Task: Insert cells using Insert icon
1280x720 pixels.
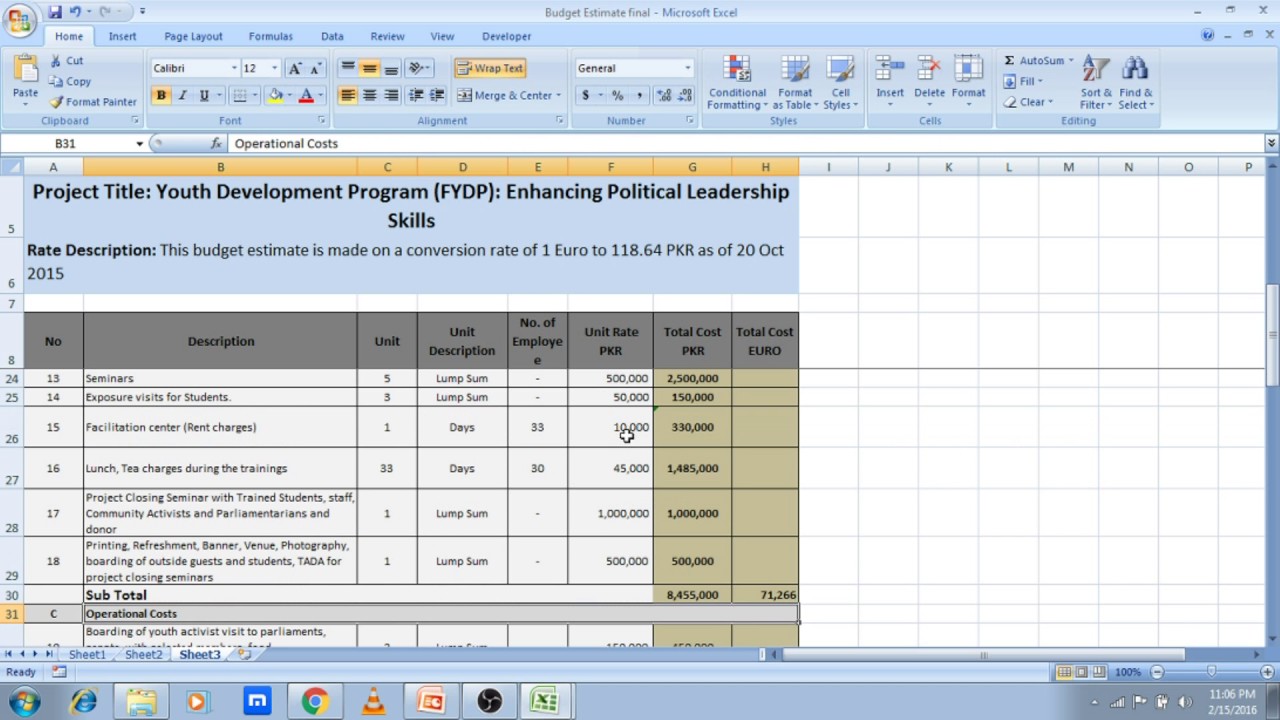Action: pyautogui.click(x=890, y=70)
